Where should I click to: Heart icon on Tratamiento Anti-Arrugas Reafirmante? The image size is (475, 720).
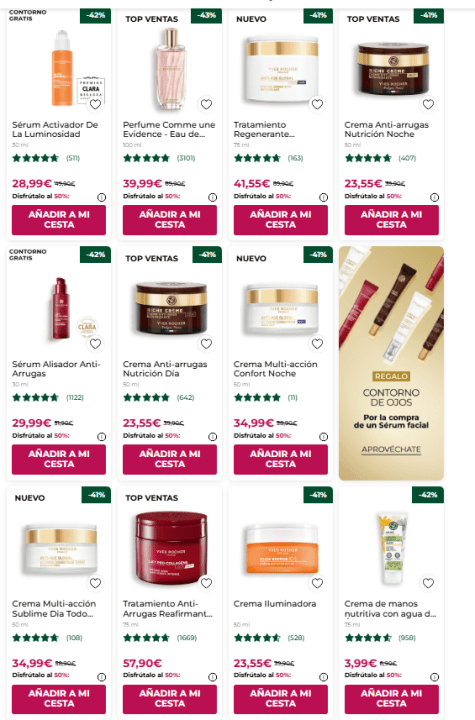206,583
